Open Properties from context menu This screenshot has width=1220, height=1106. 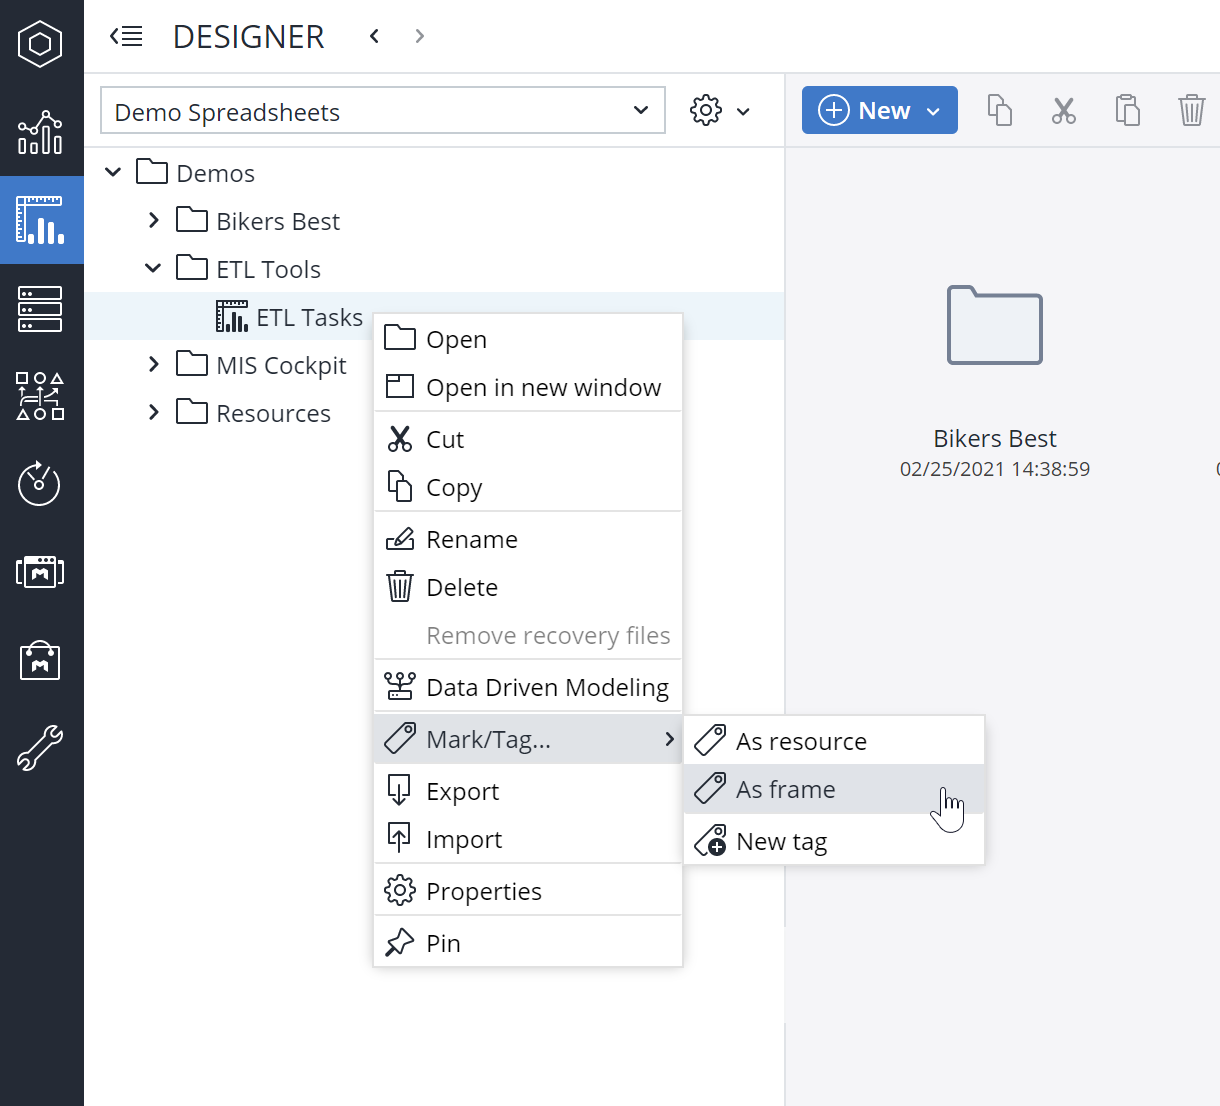528,891
